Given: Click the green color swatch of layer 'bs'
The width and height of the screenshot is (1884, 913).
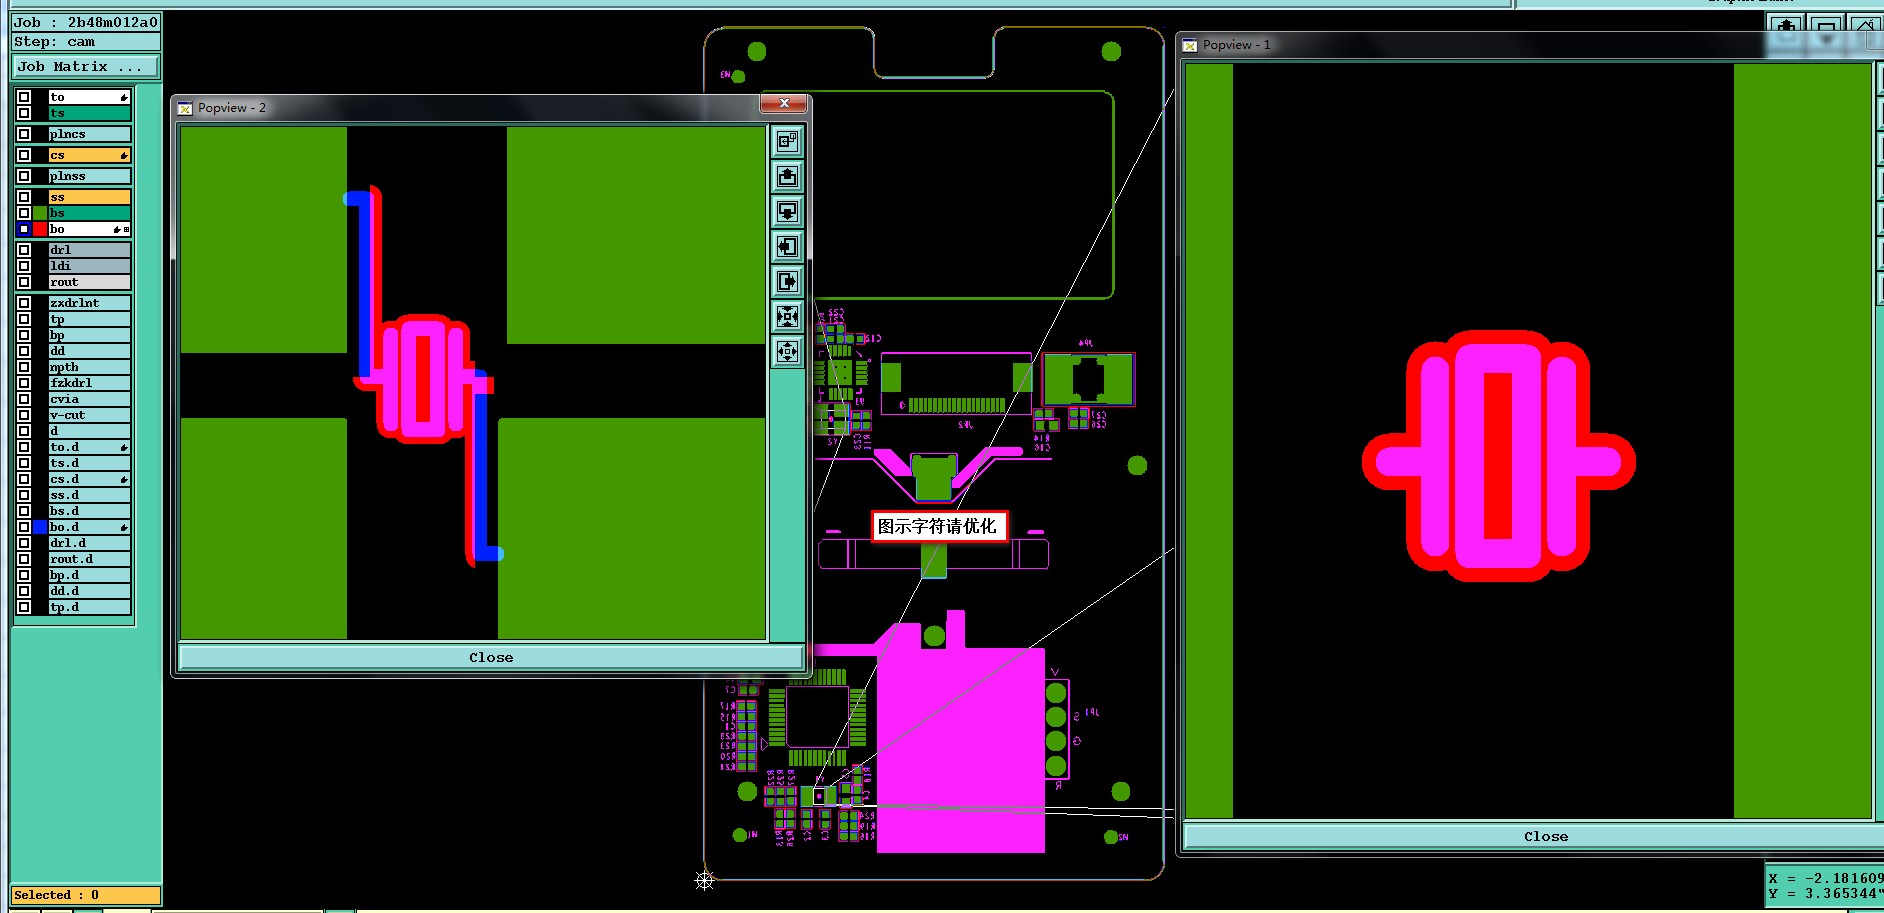Looking at the screenshot, I should pos(40,213).
